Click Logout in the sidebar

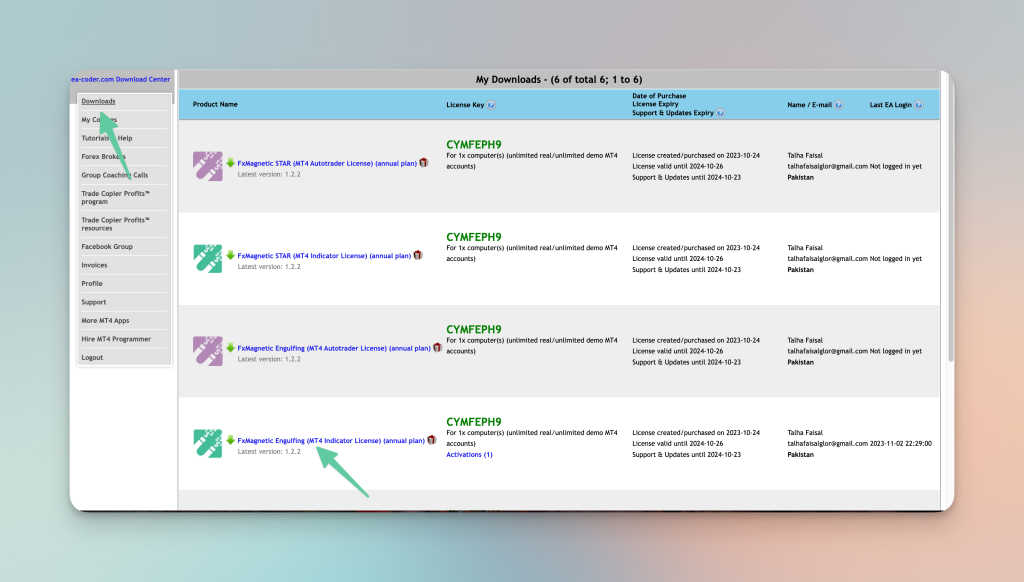[x=92, y=358]
